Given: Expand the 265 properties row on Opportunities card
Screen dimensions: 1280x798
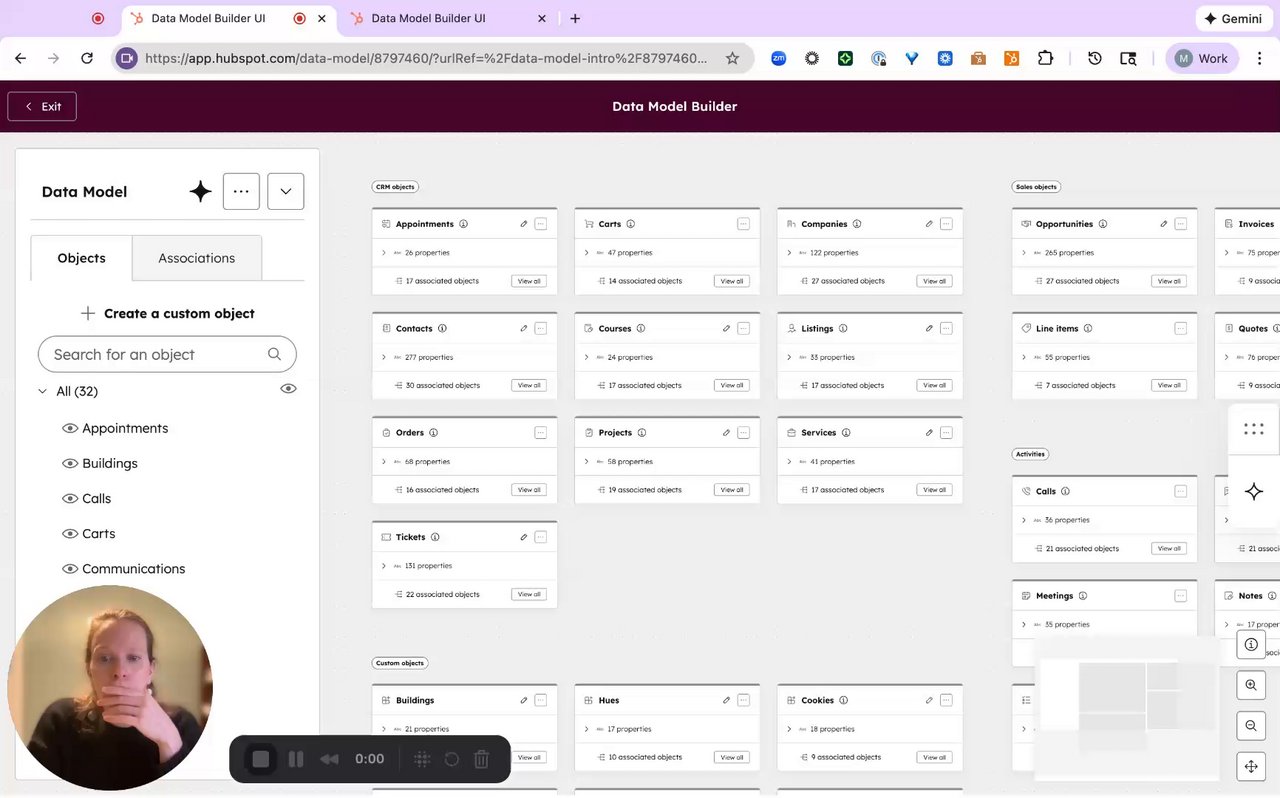Looking at the screenshot, I should tap(1024, 253).
